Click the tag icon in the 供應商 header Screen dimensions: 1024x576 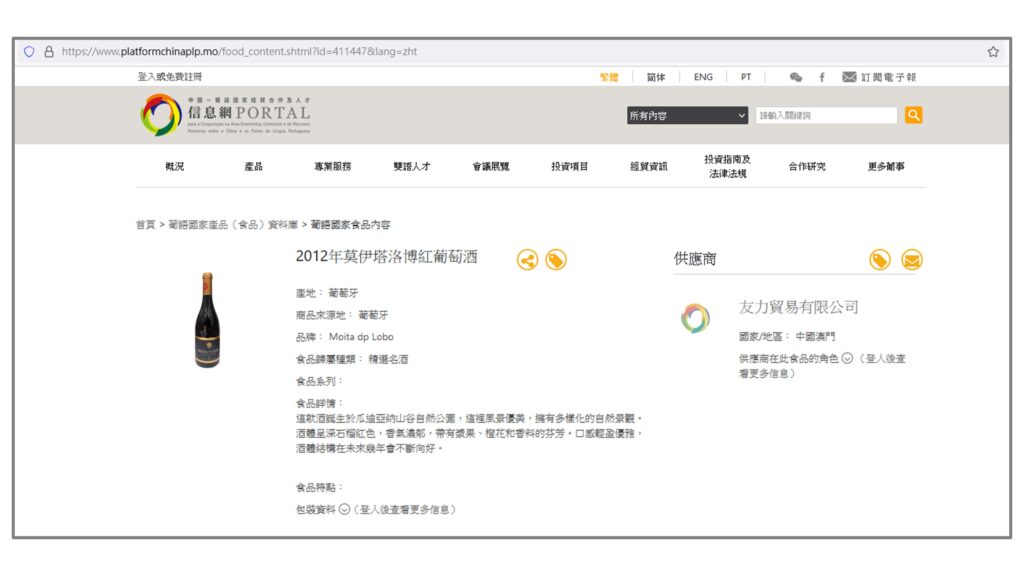tap(880, 260)
